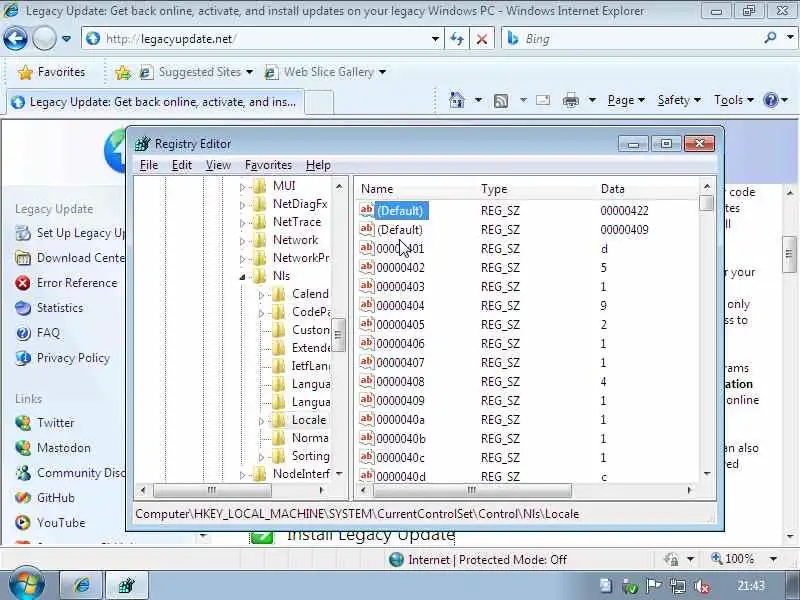Click the string icon of value 00000407

pyautogui.click(x=366, y=362)
